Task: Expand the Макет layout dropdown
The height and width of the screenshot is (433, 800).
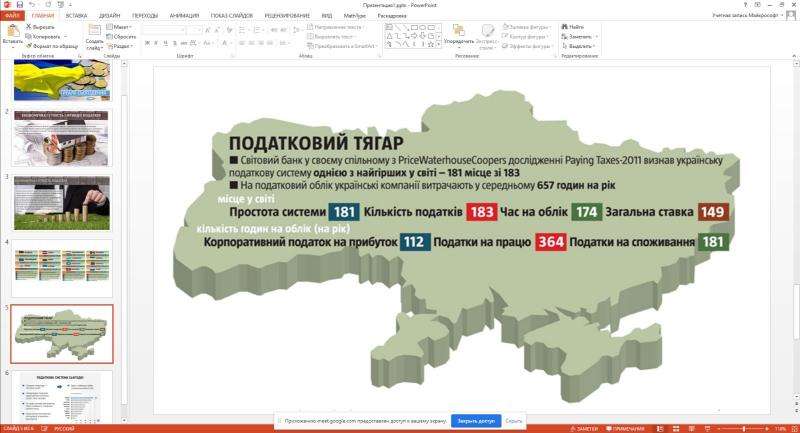Action: pos(120,26)
